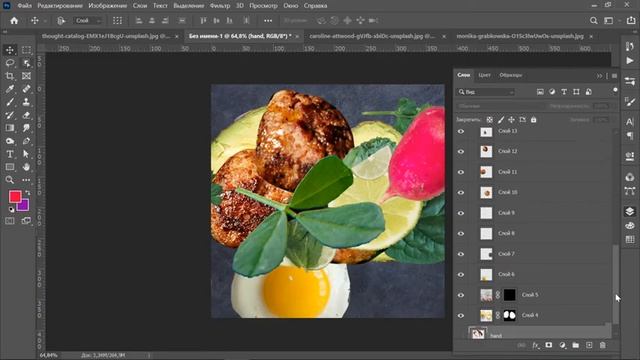Create a new group folder icon
The height and width of the screenshot is (360, 640).
click(x=576, y=345)
